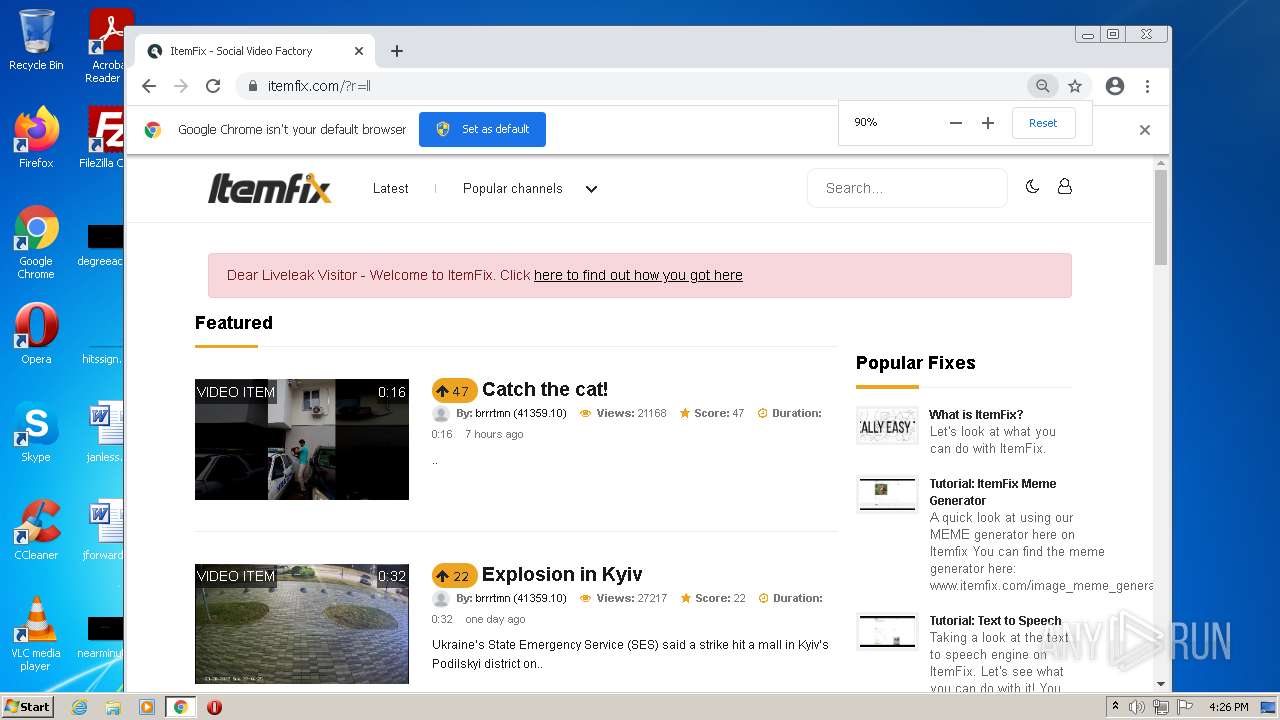
Task: Increase zoom with the plus button
Action: [x=988, y=123]
